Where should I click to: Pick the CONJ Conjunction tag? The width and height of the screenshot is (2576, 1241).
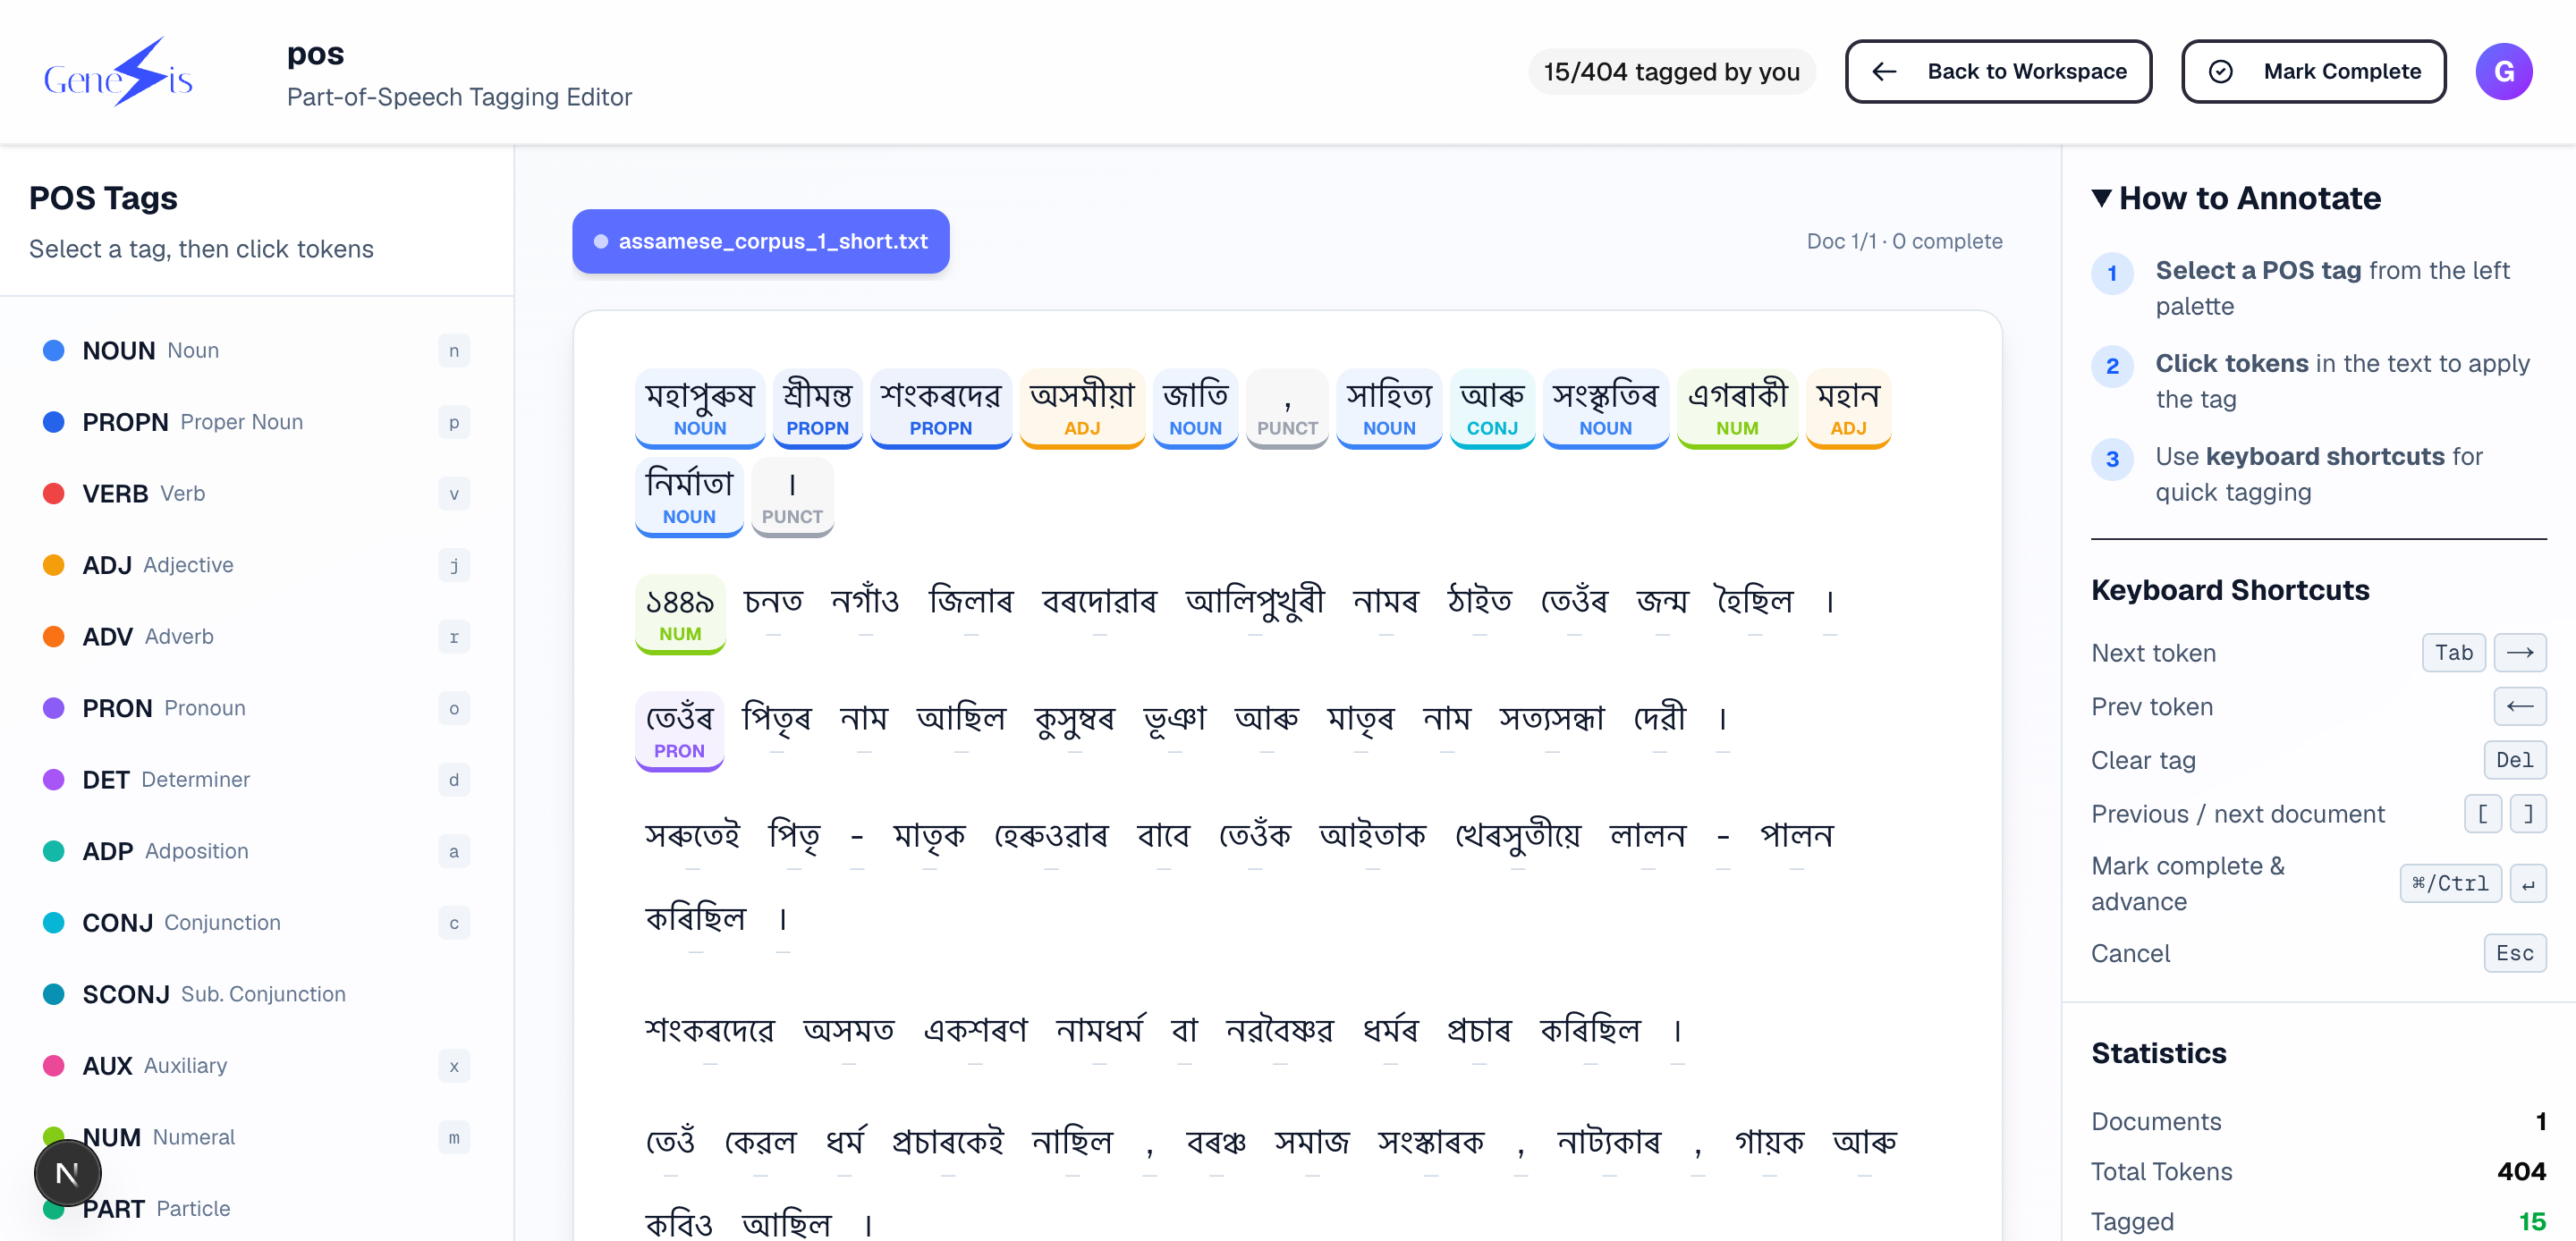tap(257, 923)
